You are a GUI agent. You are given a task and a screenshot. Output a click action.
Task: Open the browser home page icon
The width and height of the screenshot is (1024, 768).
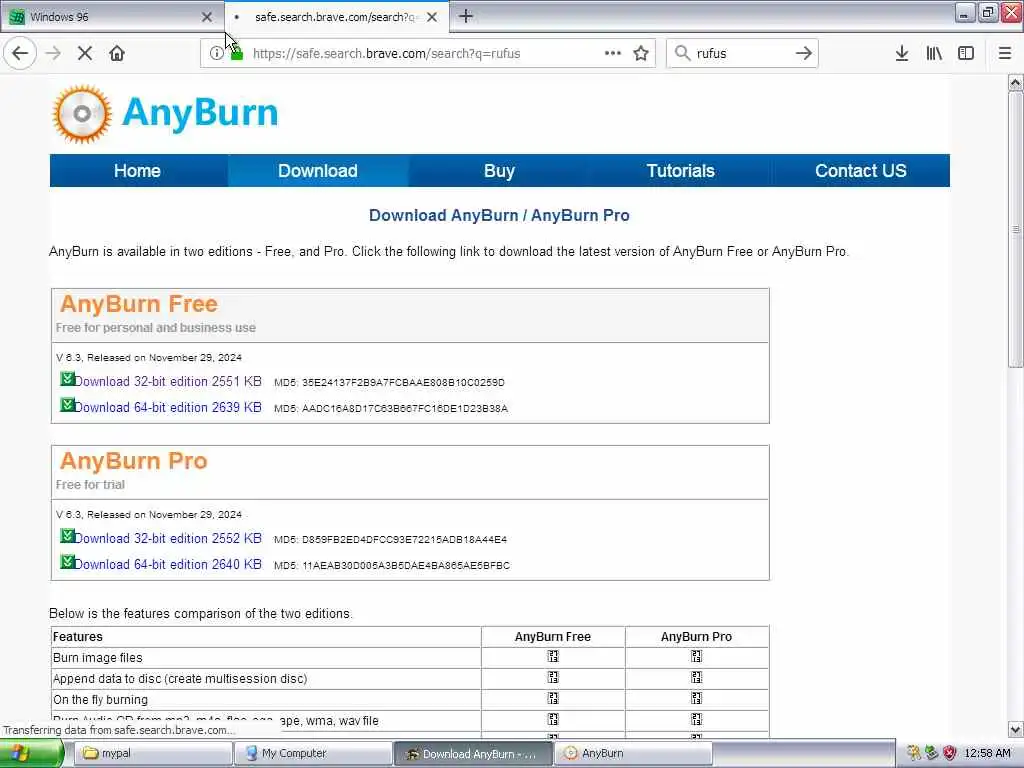tap(117, 53)
